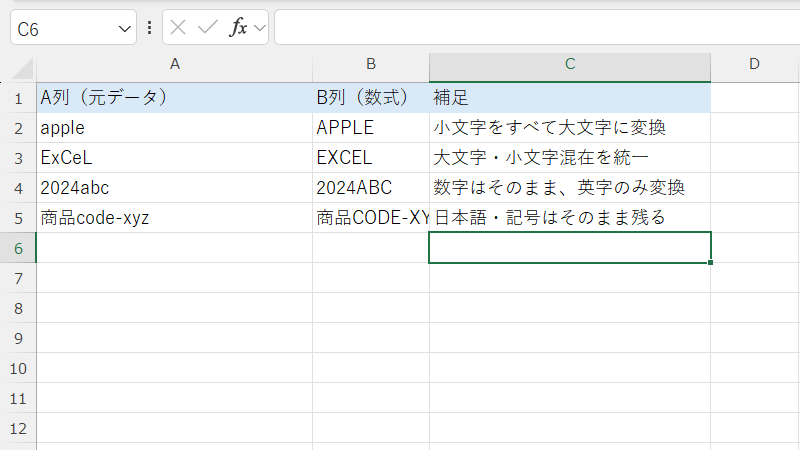This screenshot has width=800, height=450.
Task: Select row 4 header
Action: [x=18, y=188]
